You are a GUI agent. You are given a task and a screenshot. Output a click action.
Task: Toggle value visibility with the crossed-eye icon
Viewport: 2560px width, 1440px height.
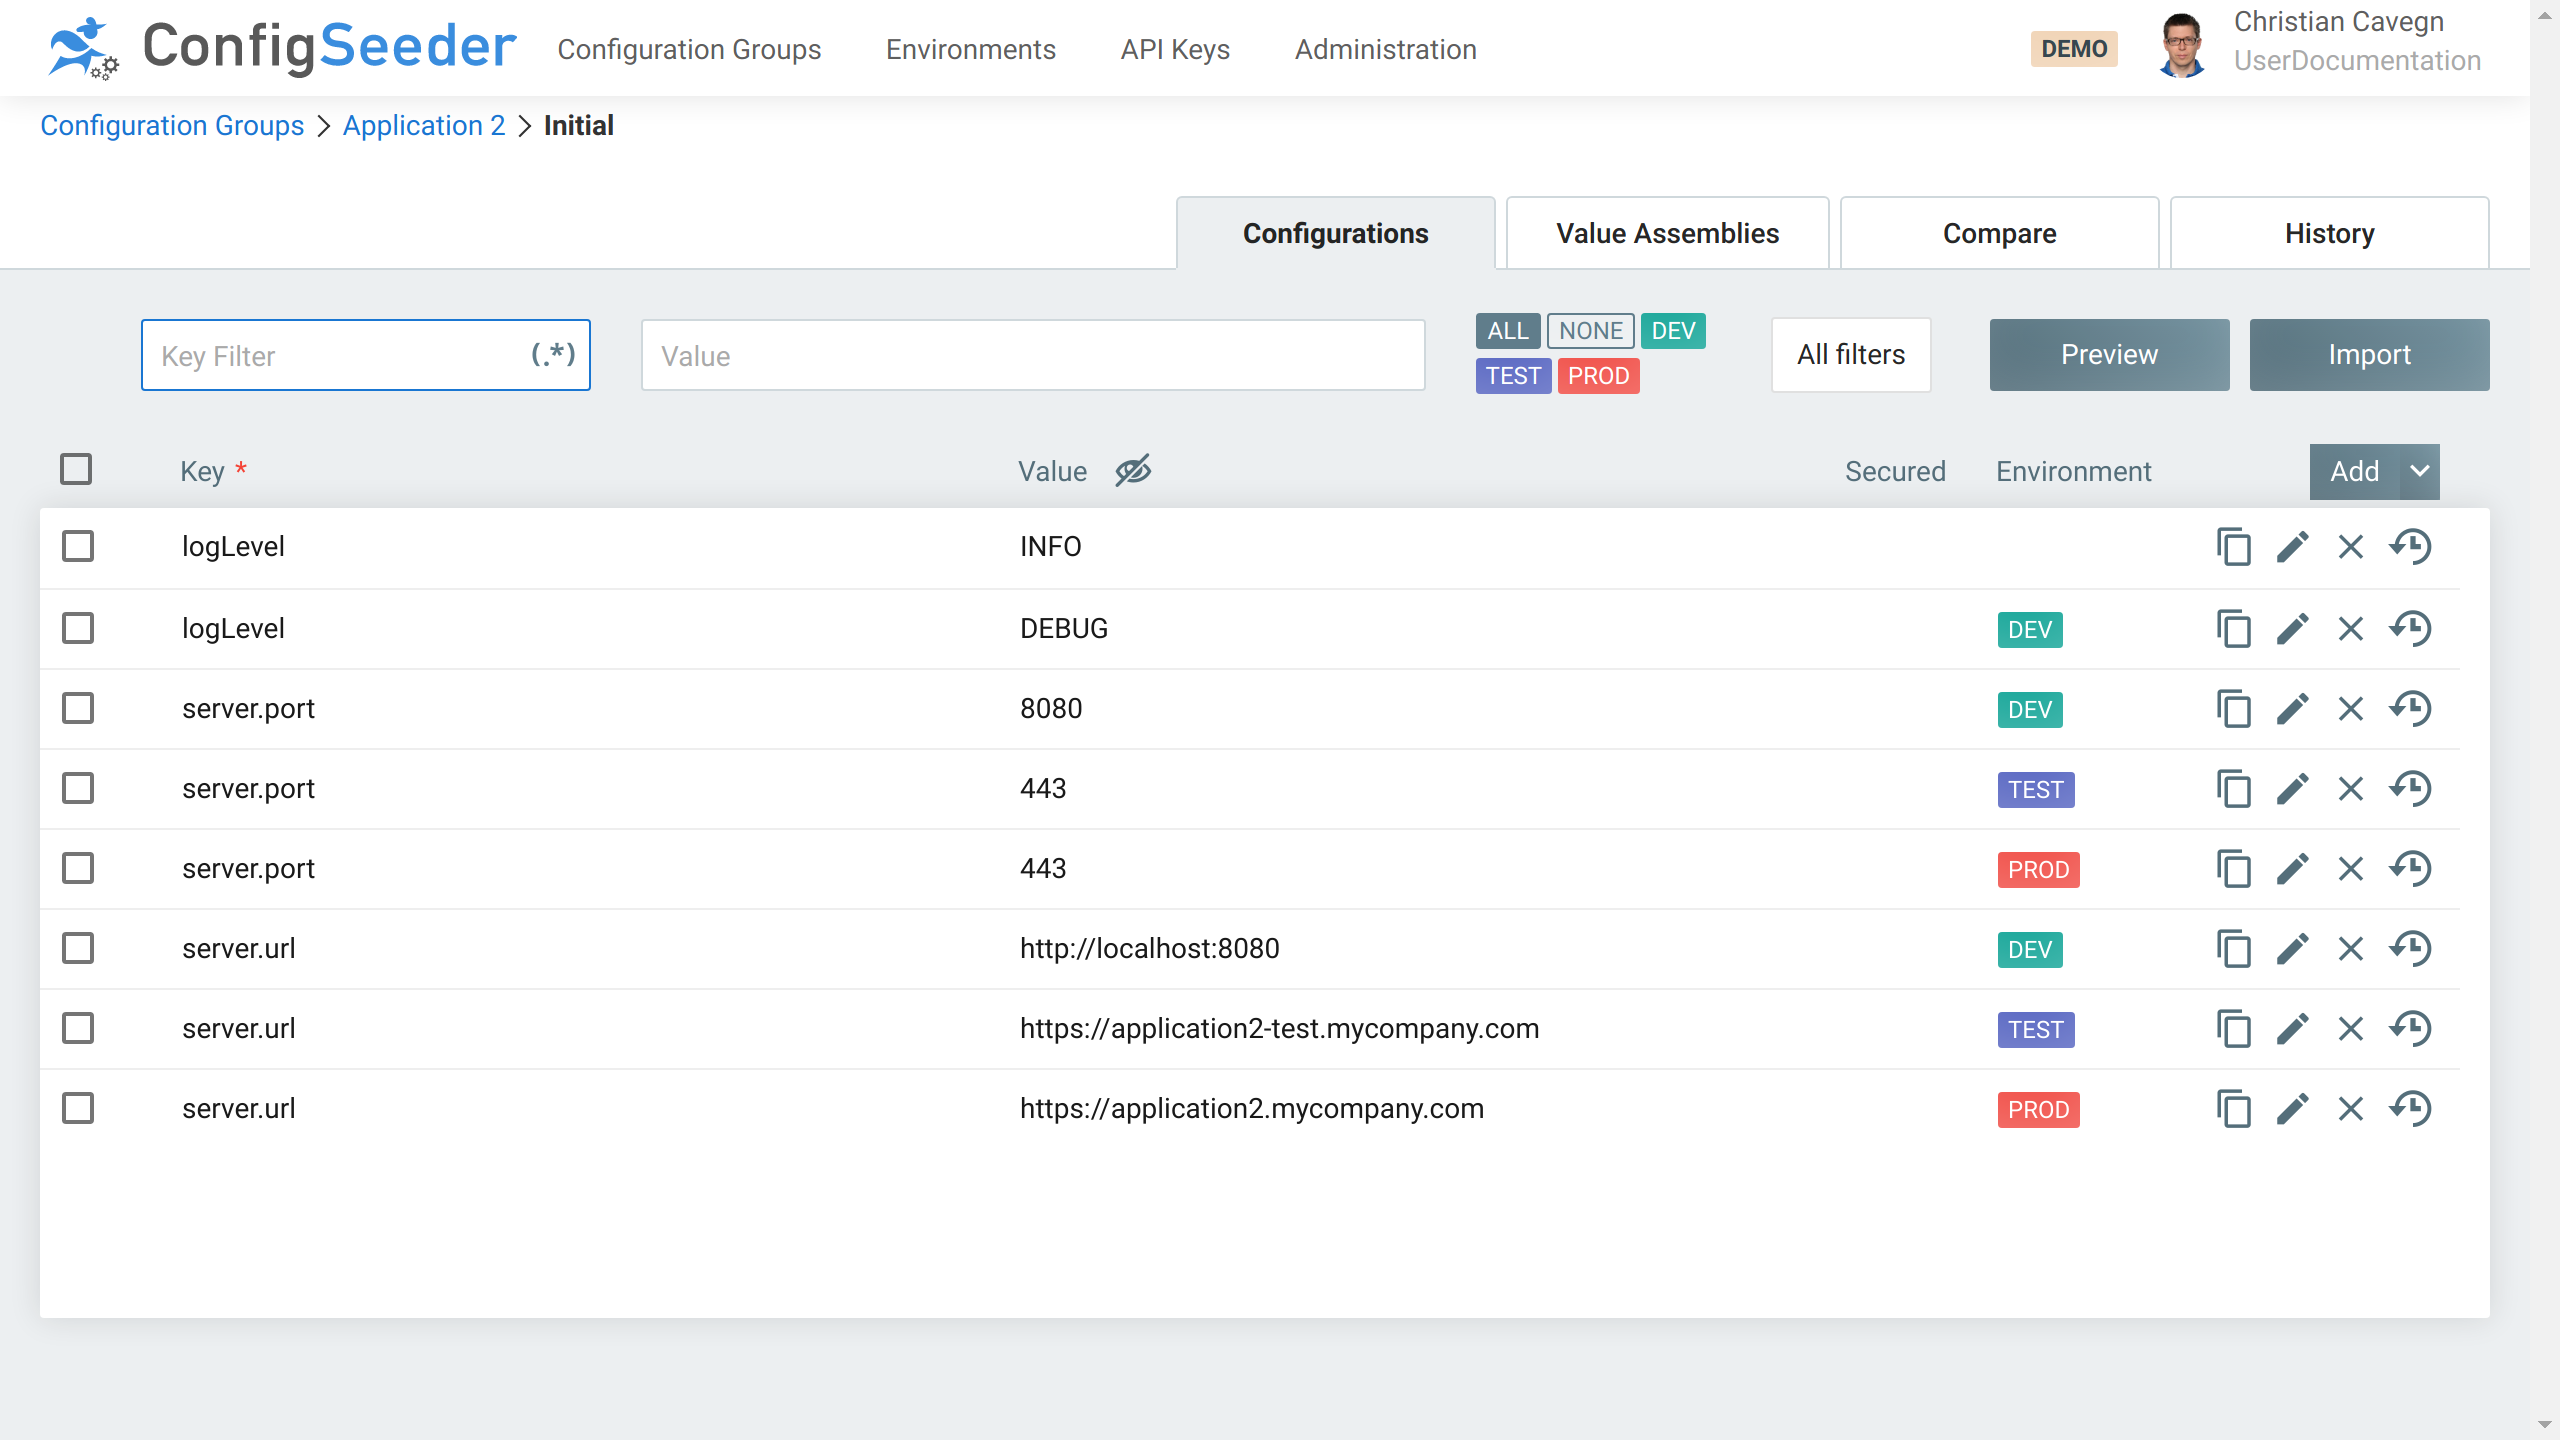[x=1133, y=470]
